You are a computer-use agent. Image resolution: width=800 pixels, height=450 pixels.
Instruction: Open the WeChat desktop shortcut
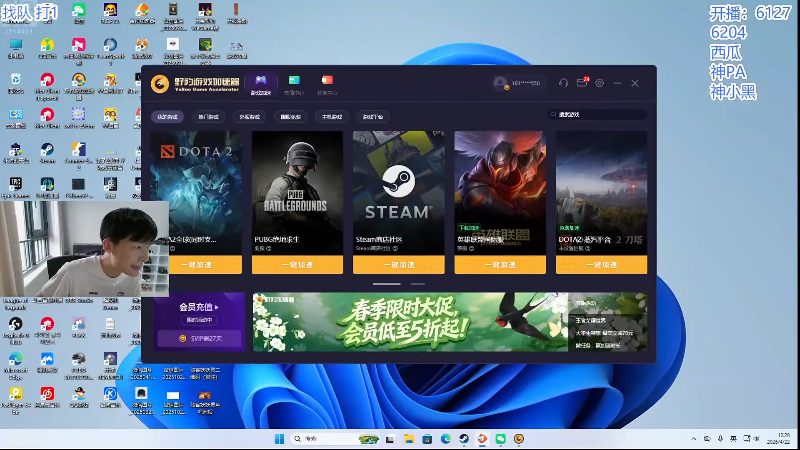click(x=79, y=13)
